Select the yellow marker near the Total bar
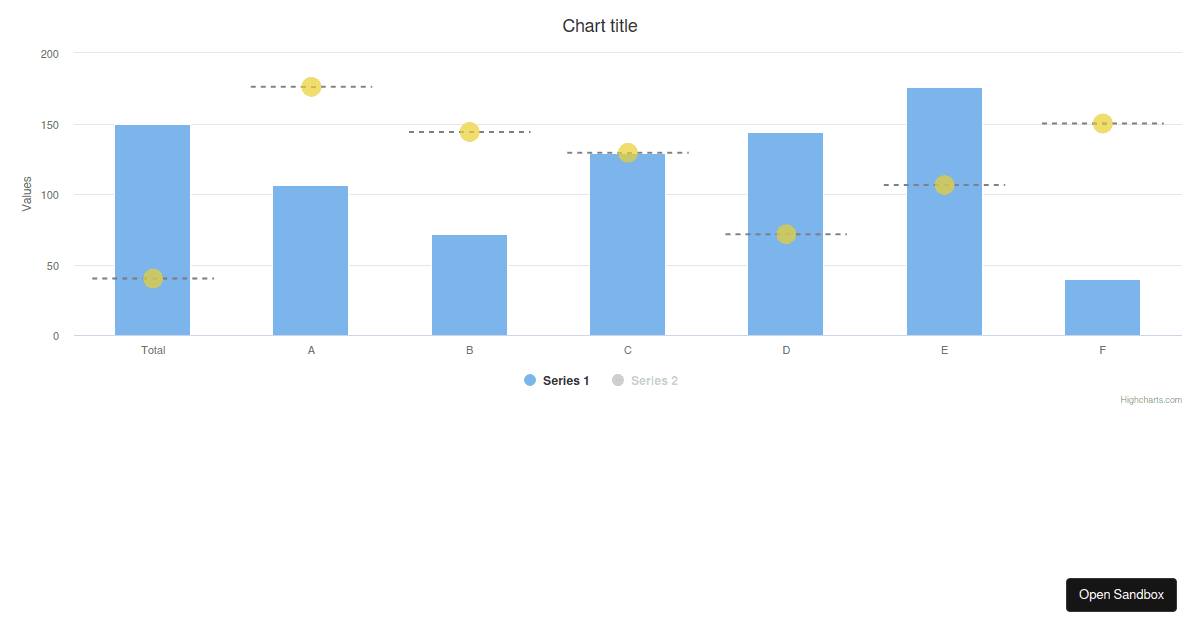1200x630 pixels. point(153,279)
